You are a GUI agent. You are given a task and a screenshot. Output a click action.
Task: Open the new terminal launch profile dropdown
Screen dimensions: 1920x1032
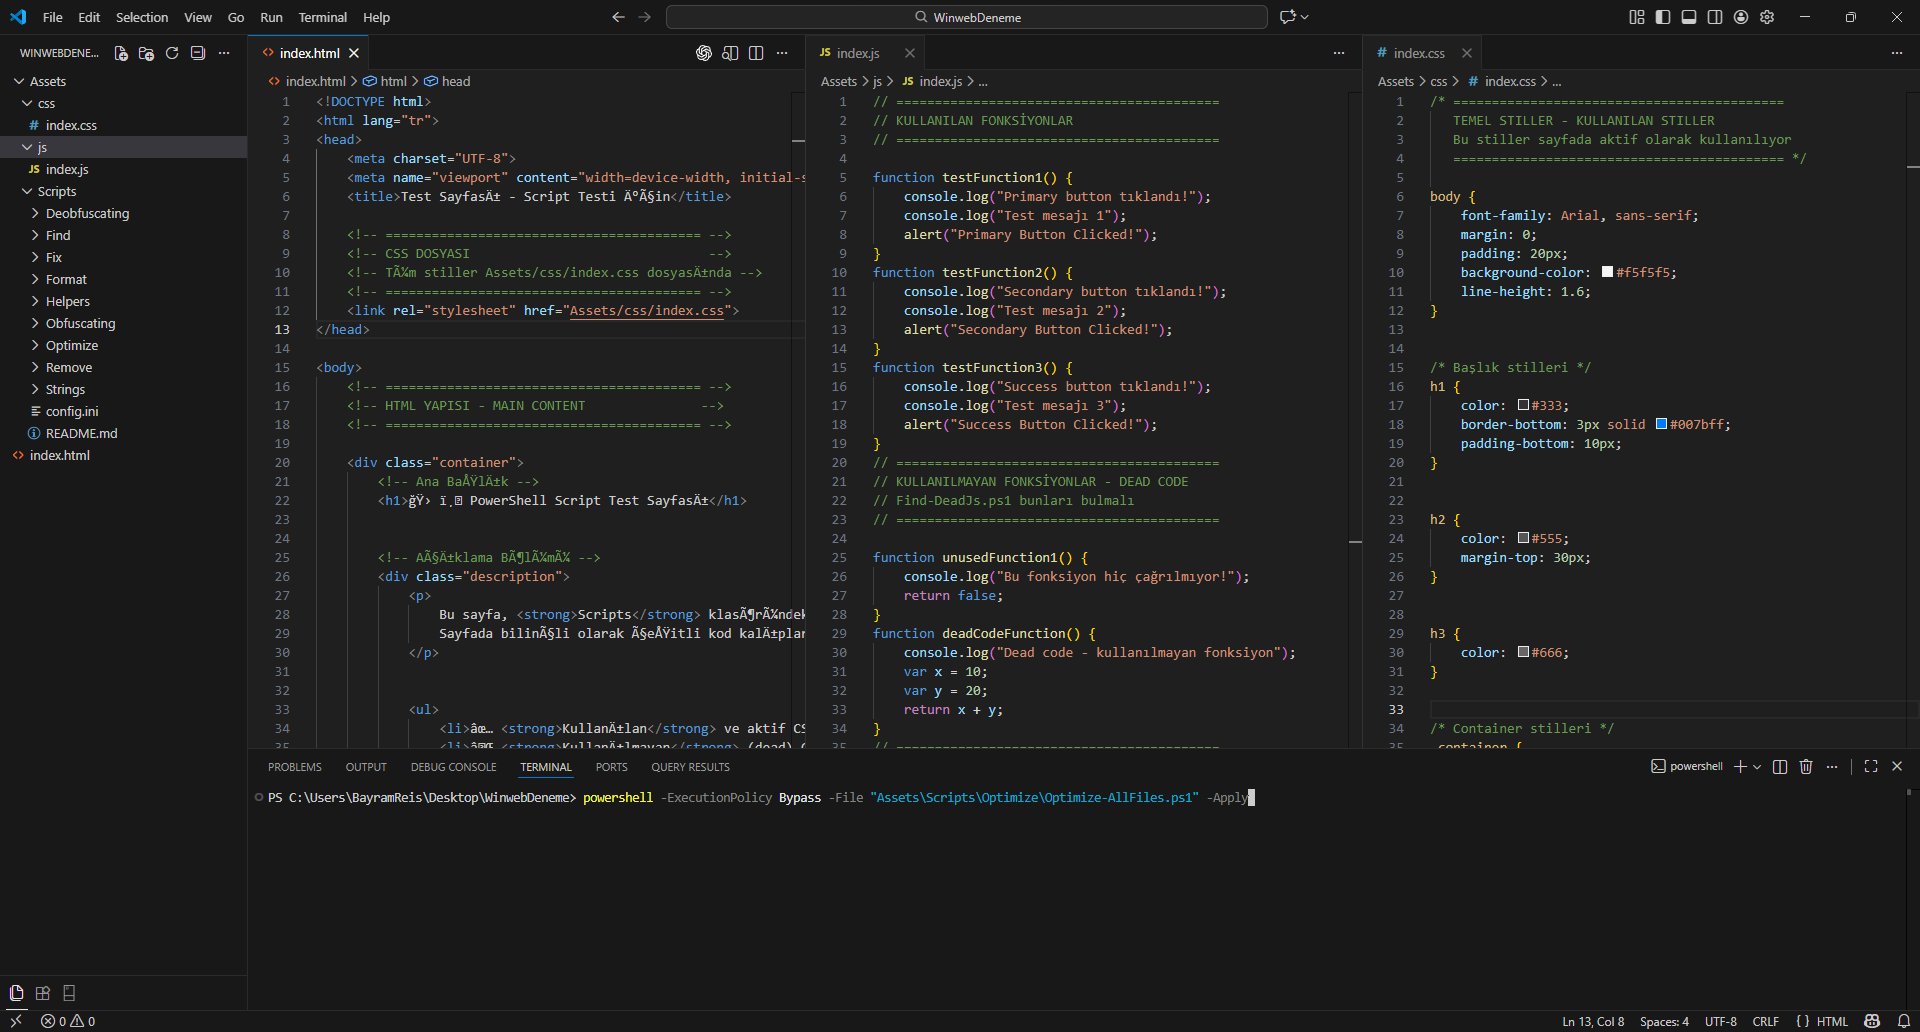click(1757, 767)
